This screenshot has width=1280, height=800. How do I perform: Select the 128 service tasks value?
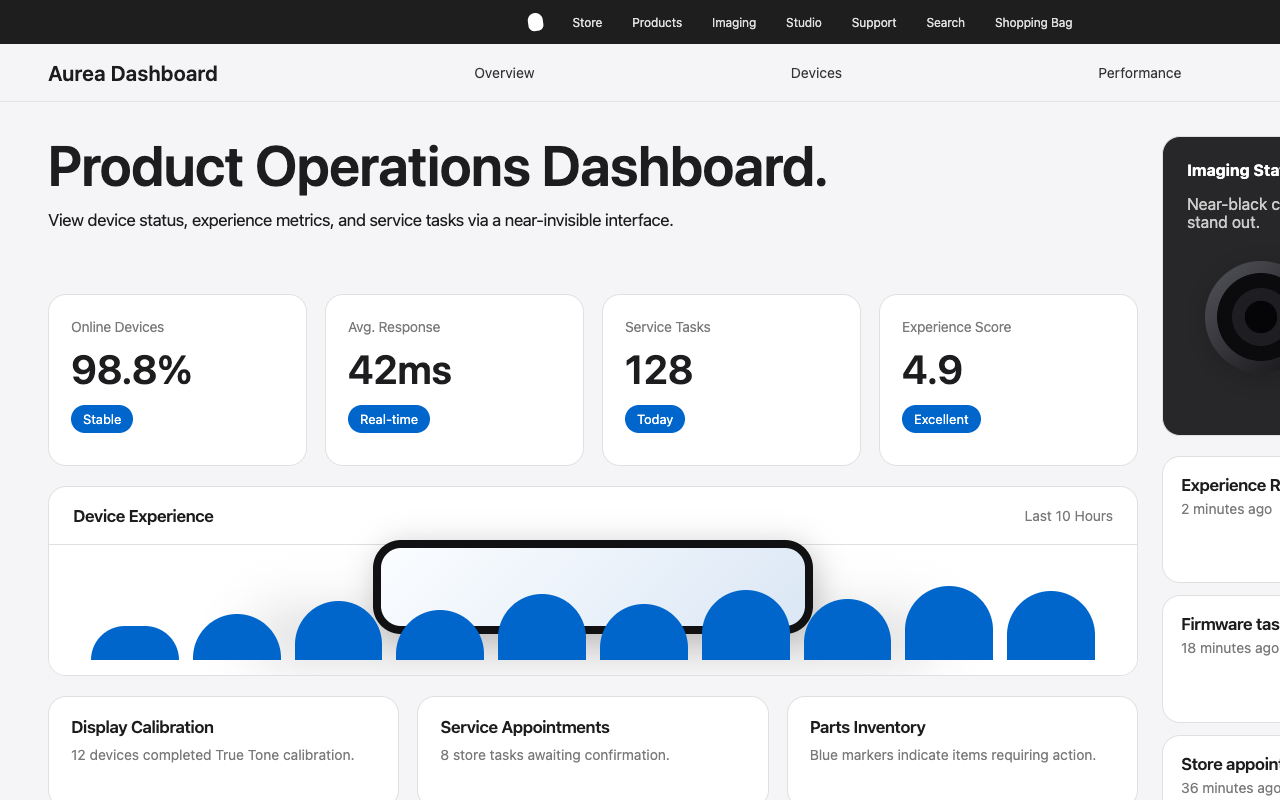(x=659, y=370)
